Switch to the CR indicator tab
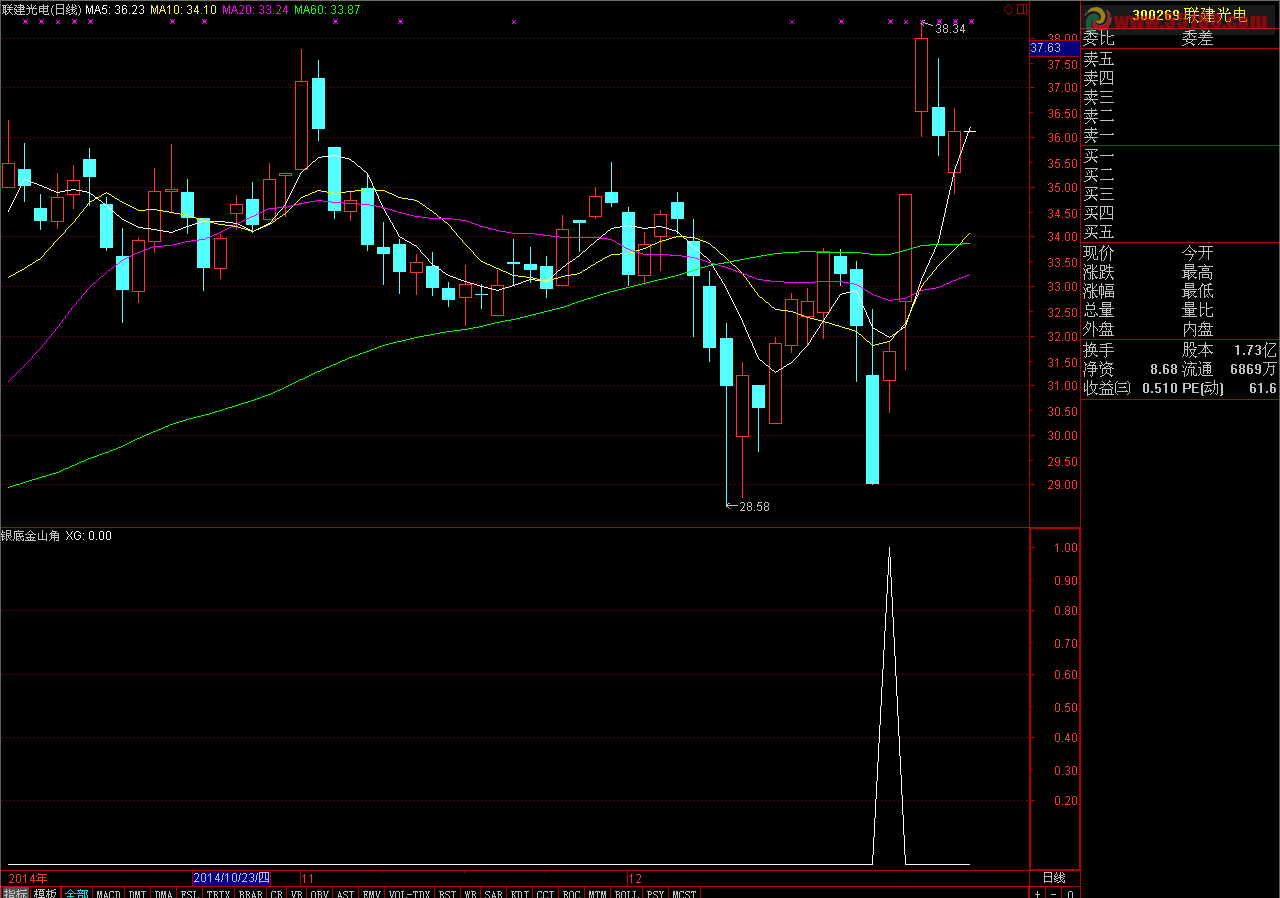1280x898 pixels. (277, 893)
